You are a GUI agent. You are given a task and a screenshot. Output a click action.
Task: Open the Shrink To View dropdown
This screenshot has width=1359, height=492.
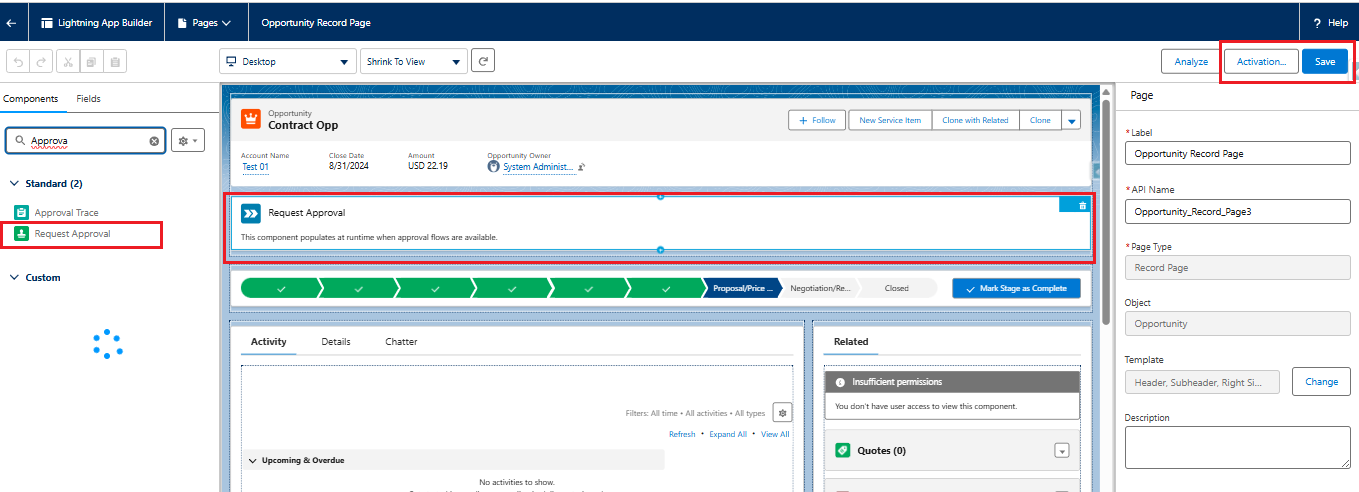click(413, 62)
